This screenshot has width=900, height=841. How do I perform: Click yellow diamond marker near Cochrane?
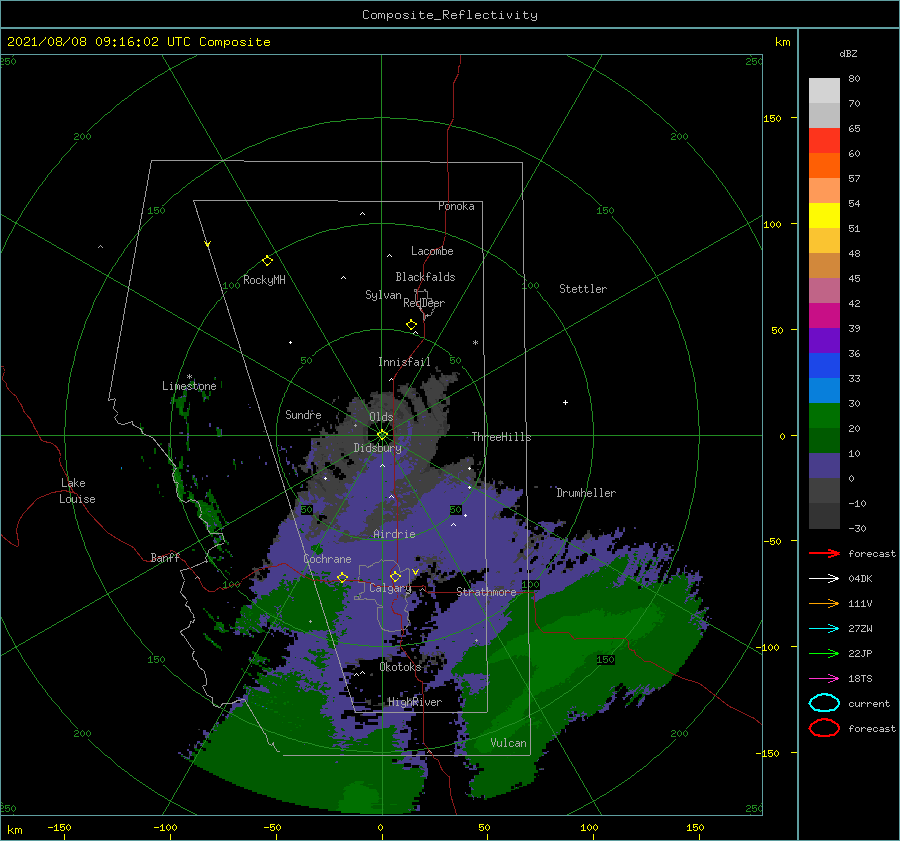click(x=342, y=577)
